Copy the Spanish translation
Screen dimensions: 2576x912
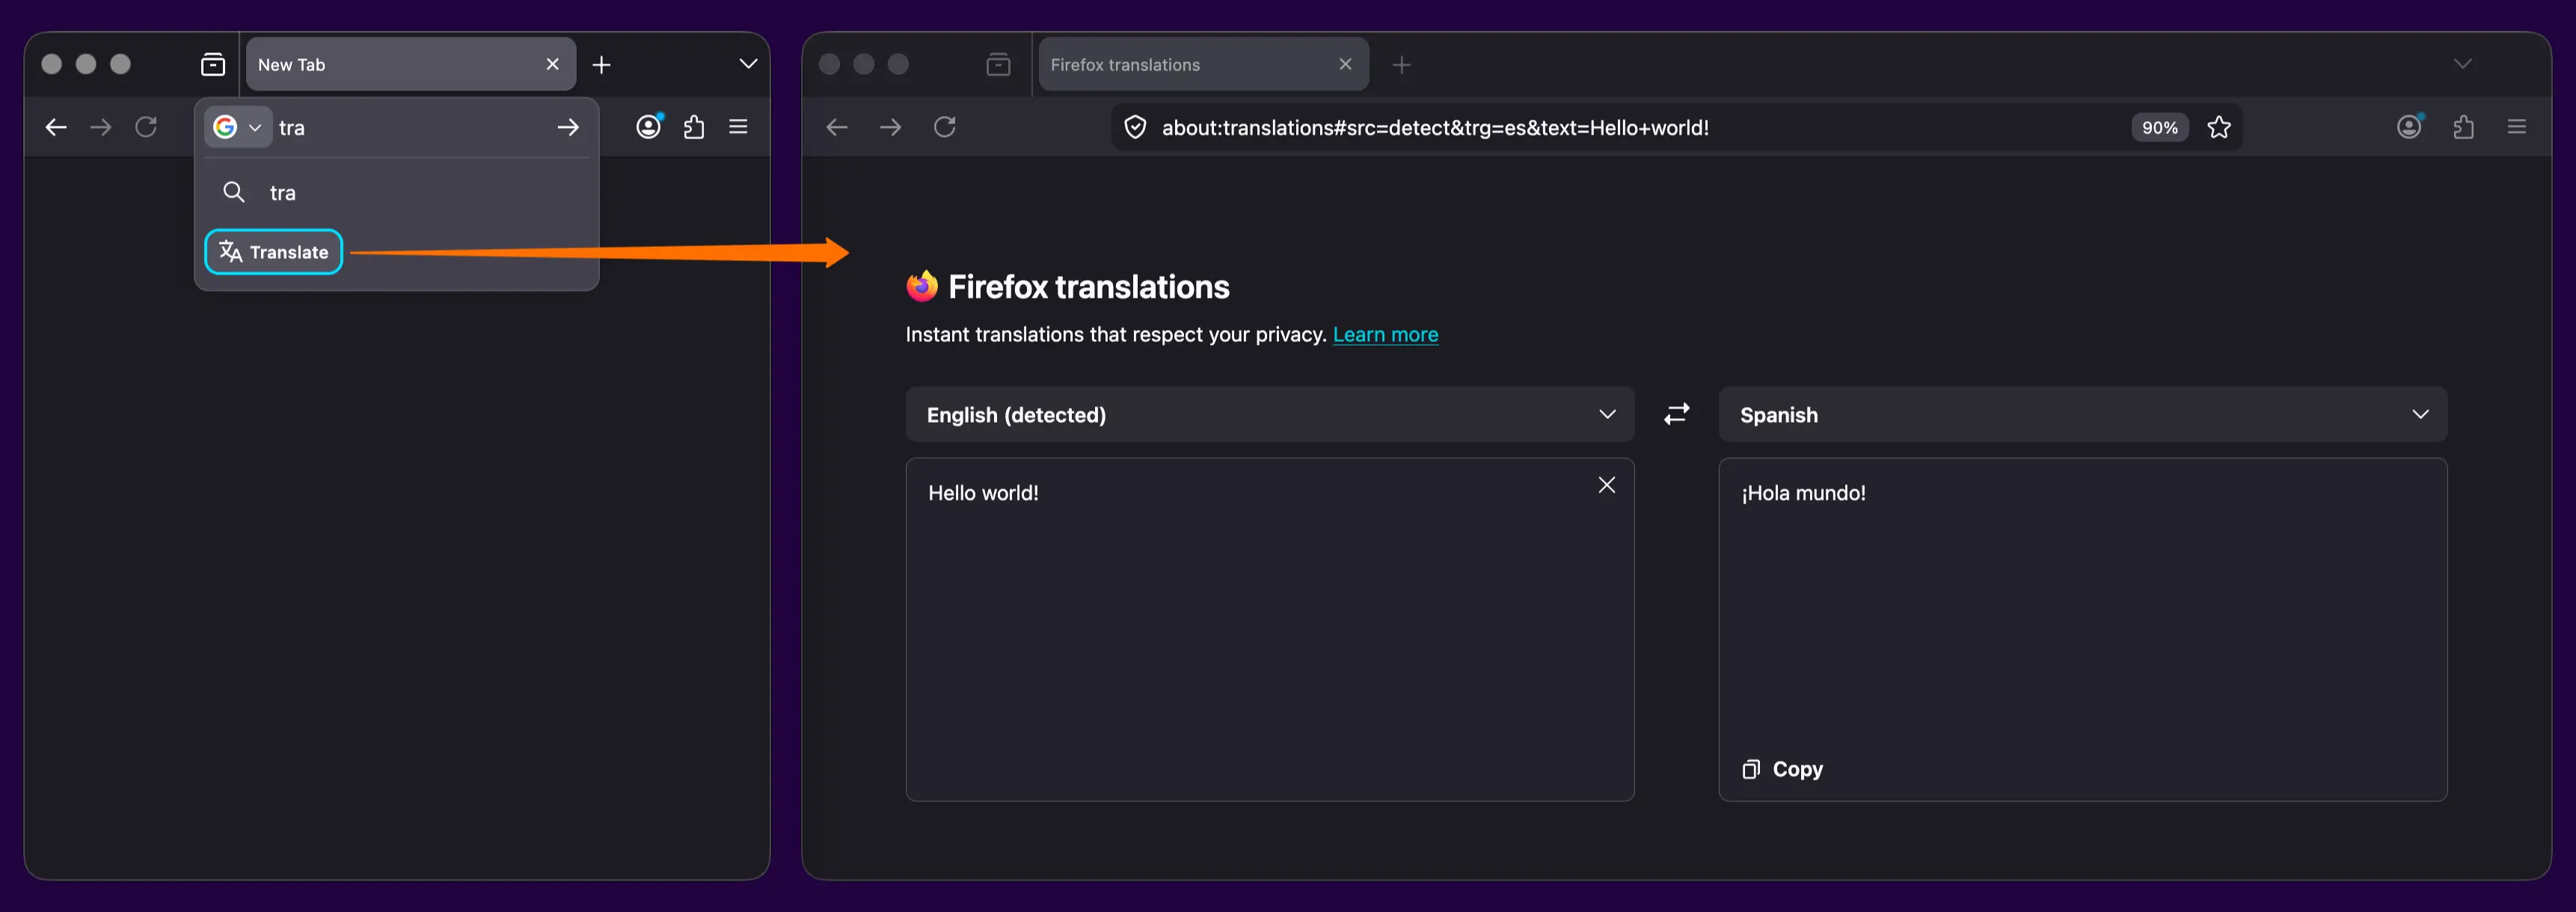tap(1783, 769)
